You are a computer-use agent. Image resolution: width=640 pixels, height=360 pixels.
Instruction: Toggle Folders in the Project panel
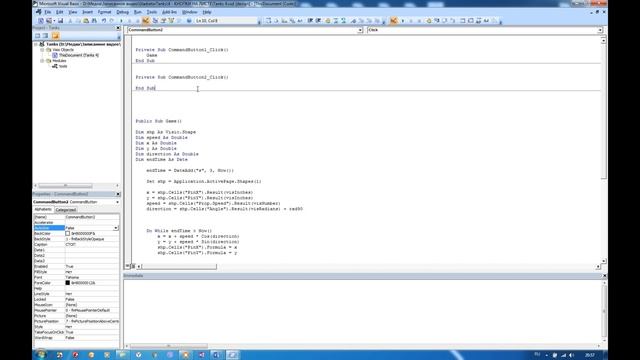(56, 36)
